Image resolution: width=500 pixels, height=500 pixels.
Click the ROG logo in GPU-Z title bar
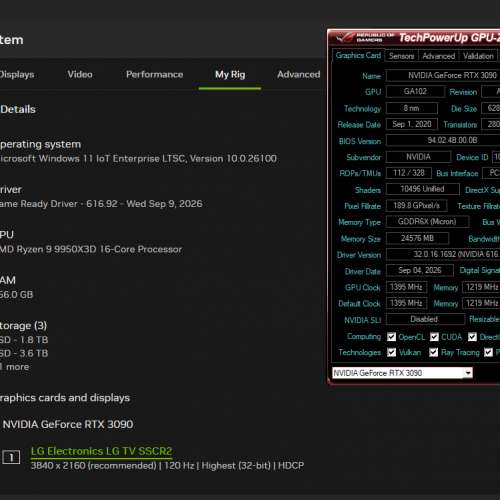coord(344,38)
